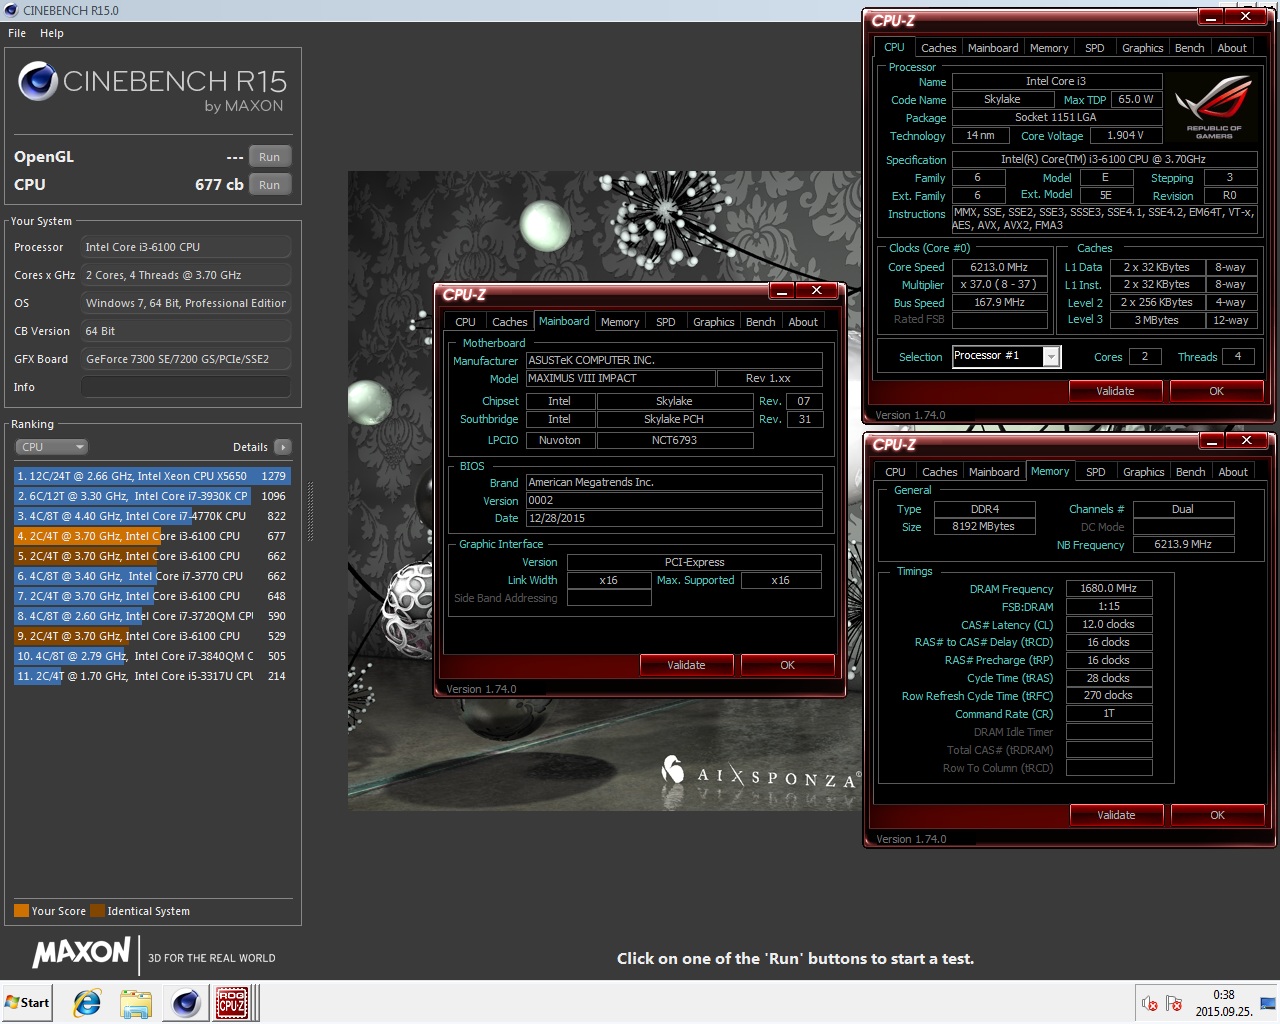
Task: Click the Cinebench R15 logo sphere
Action: coord(38,81)
